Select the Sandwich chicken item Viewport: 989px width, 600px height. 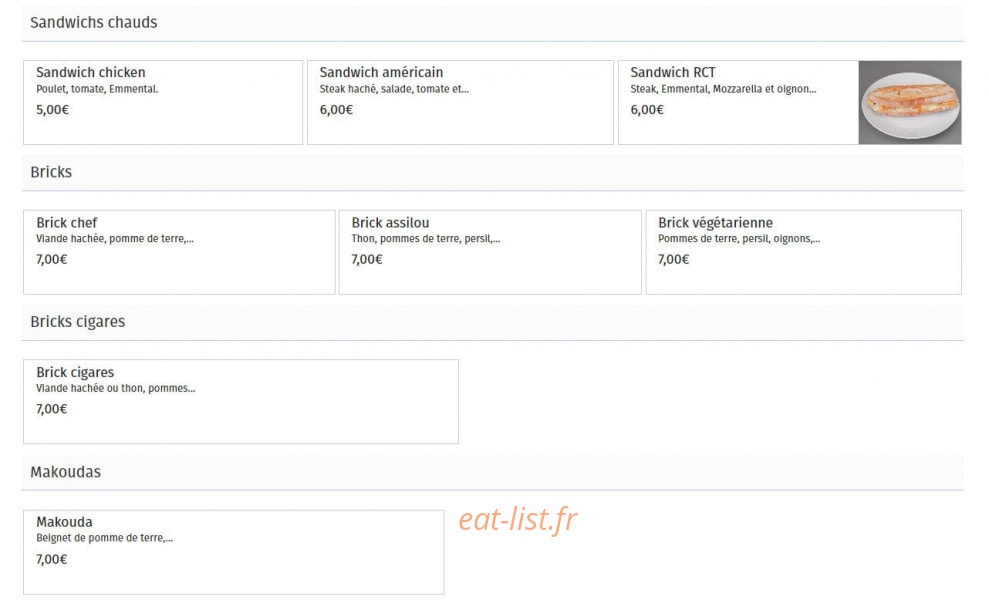[163, 102]
